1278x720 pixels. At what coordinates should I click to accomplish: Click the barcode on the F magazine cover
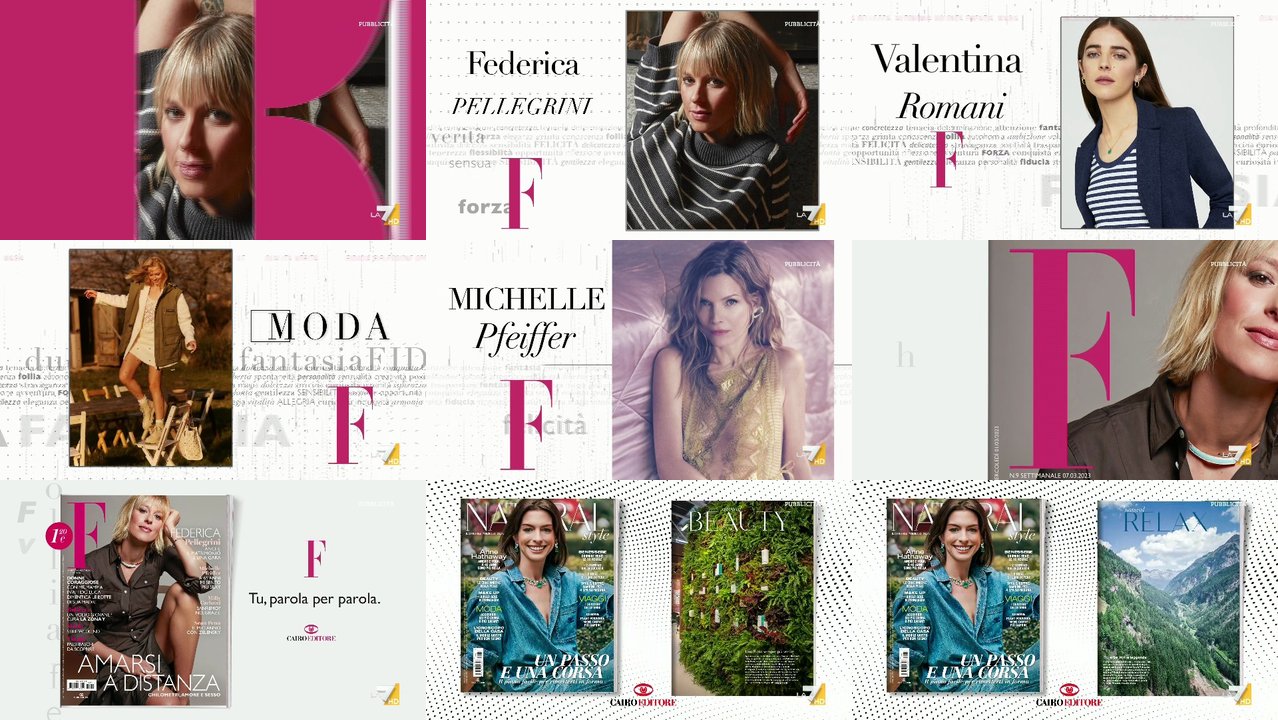click(x=81, y=685)
